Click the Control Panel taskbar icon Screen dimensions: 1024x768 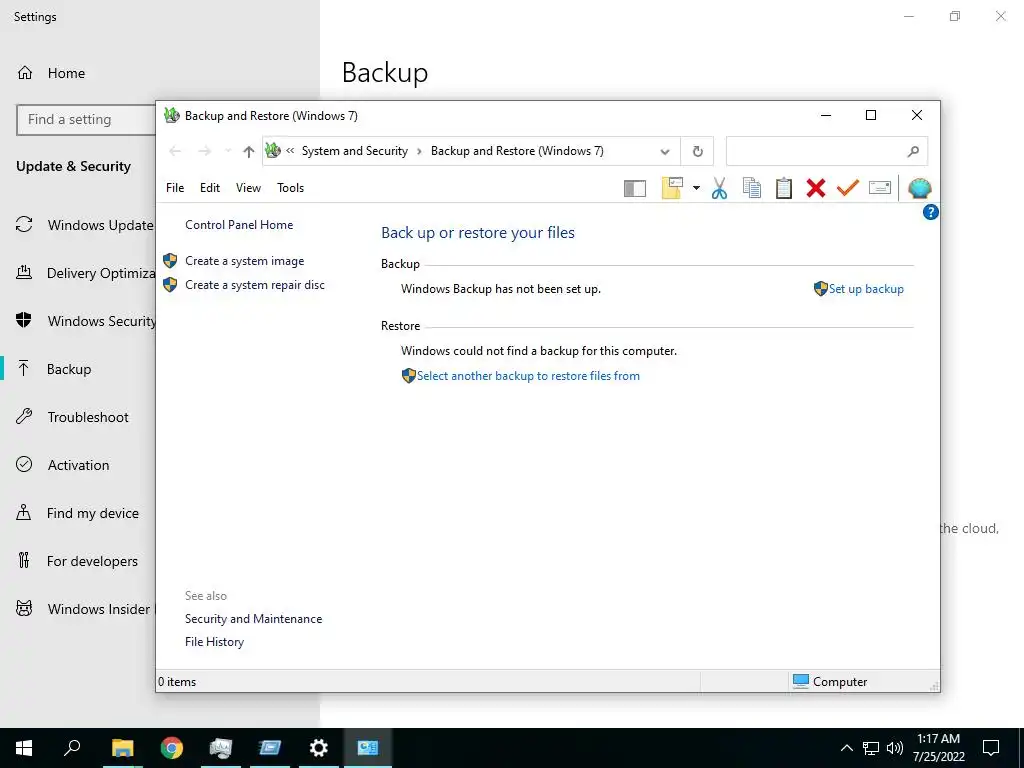(x=368, y=748)
